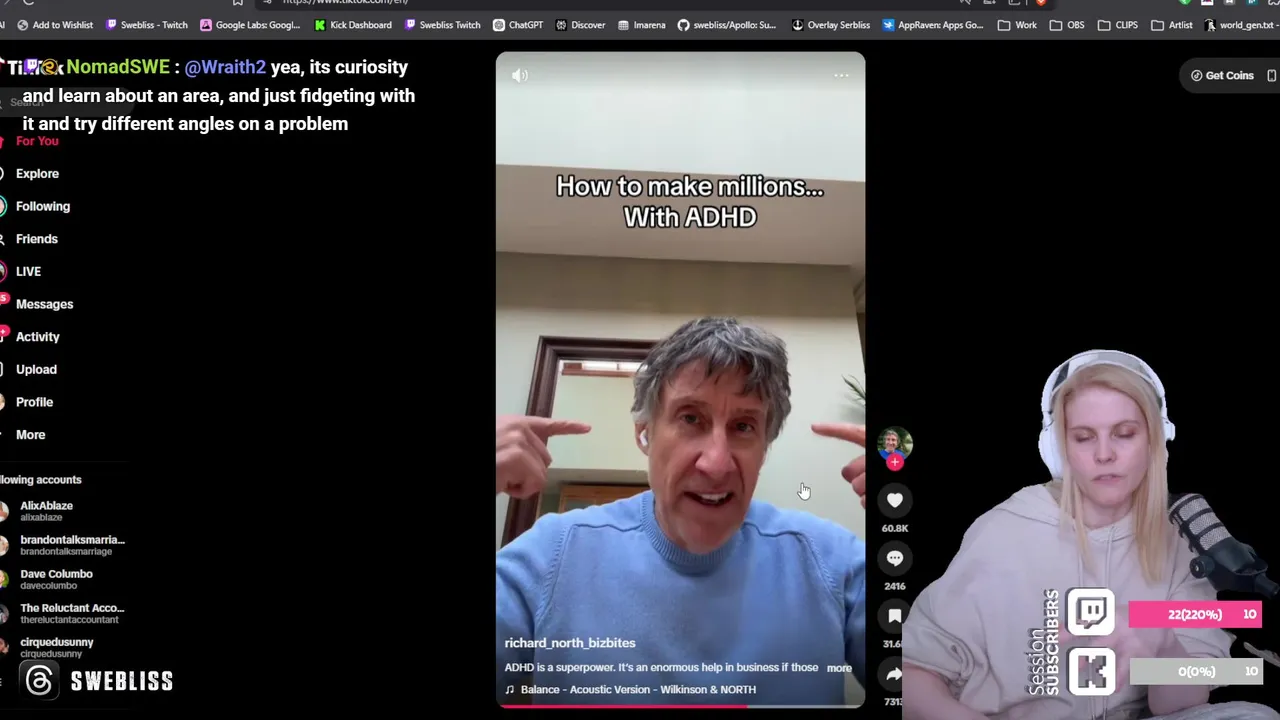
Task: Open the Upload page
Action: (36, 370)
